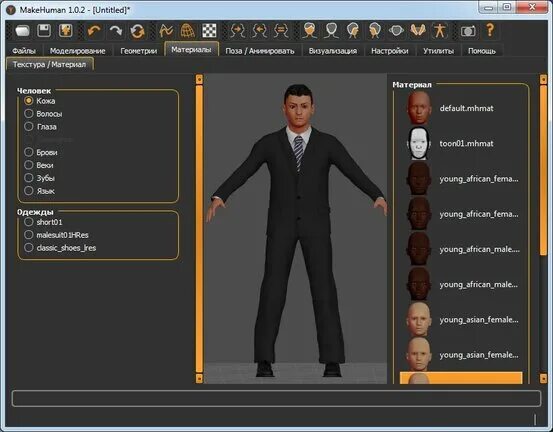Toggle the wireframe mesh icon
This screenshot has width=553, height=432.
[x=188, y=31]
